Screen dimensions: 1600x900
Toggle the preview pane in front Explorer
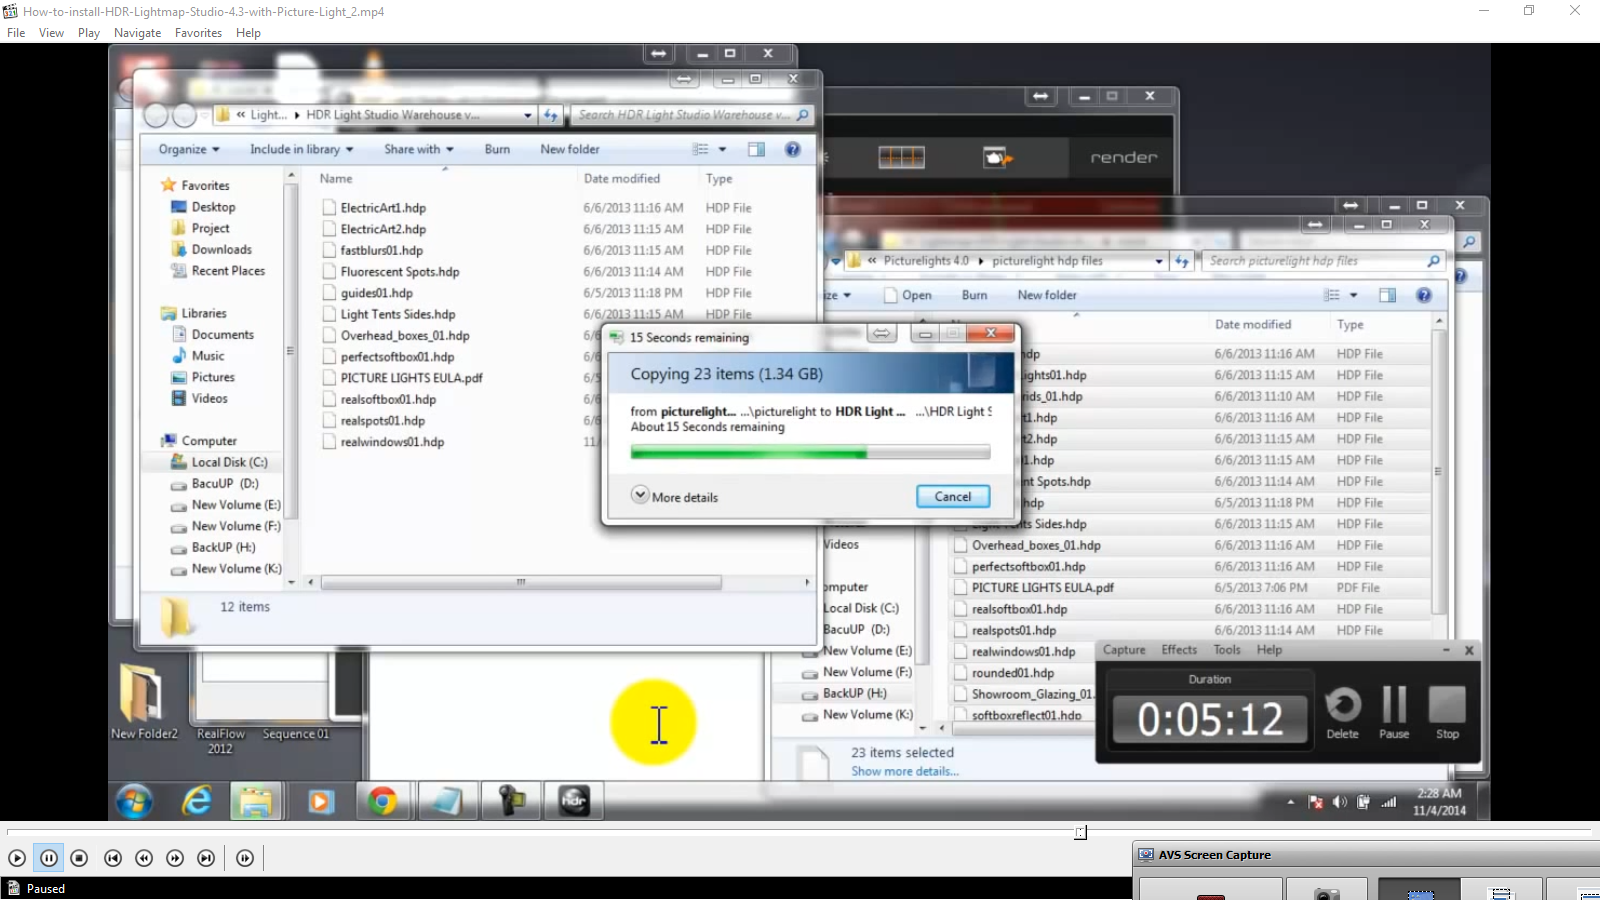[x=756, y=149]
